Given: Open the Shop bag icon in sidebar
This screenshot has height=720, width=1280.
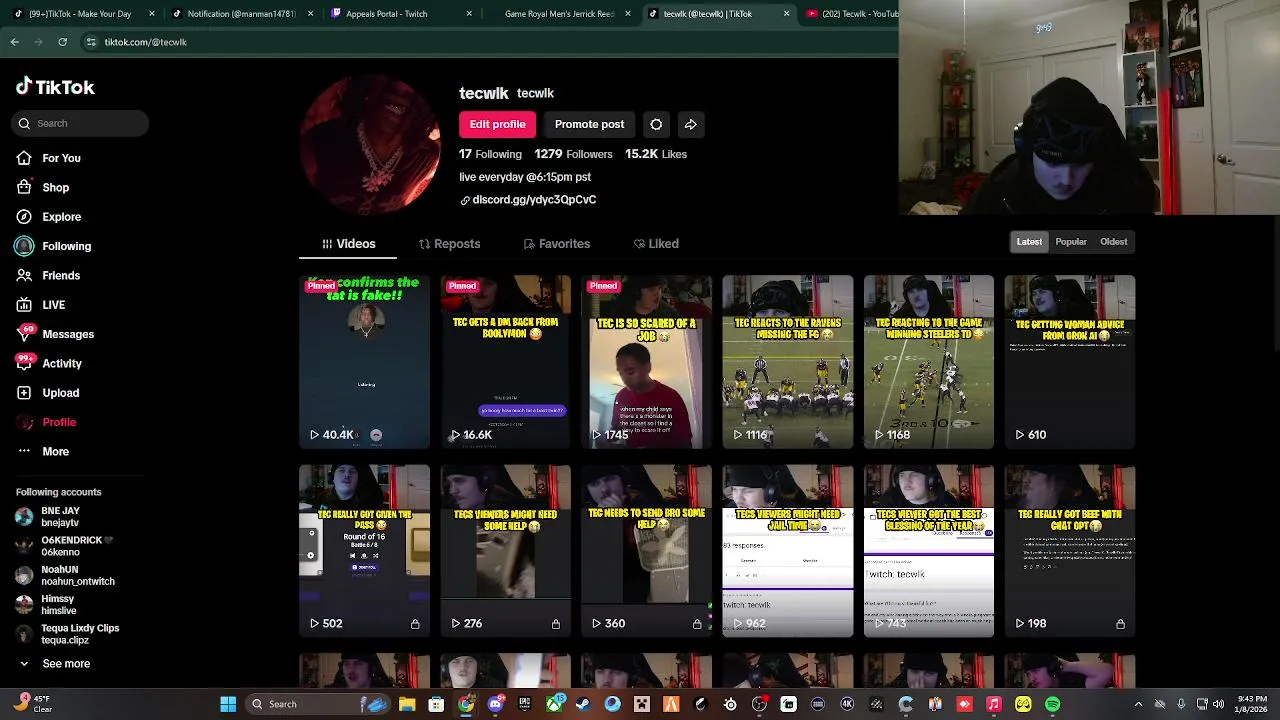Looking at the screenshot, I should 24,187.
